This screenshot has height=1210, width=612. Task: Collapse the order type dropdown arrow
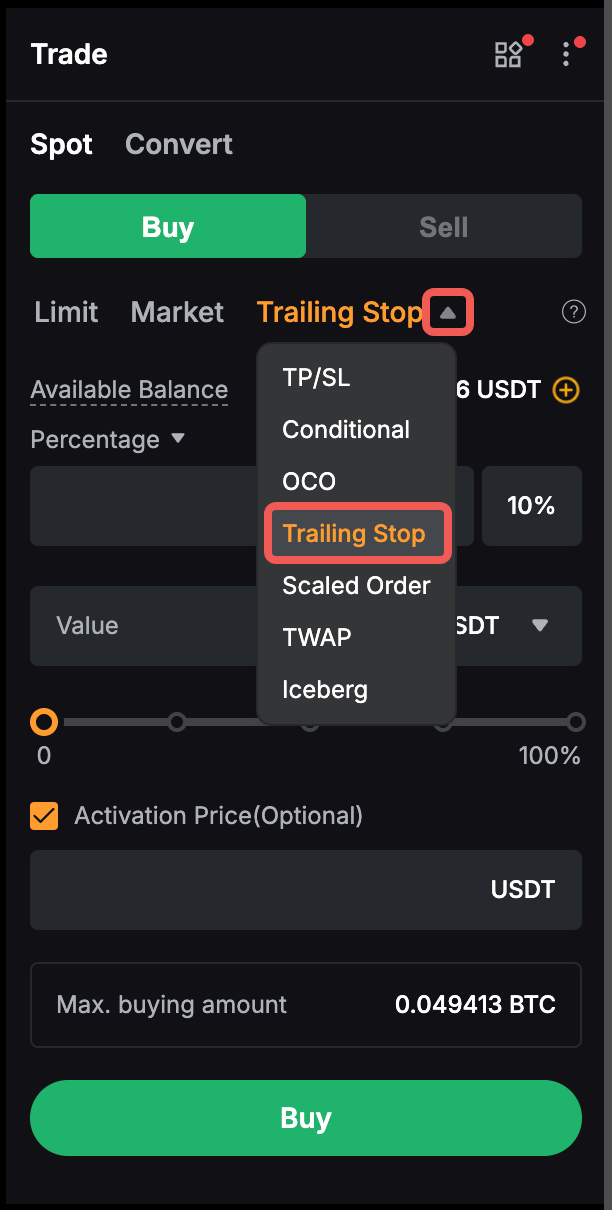448,313
